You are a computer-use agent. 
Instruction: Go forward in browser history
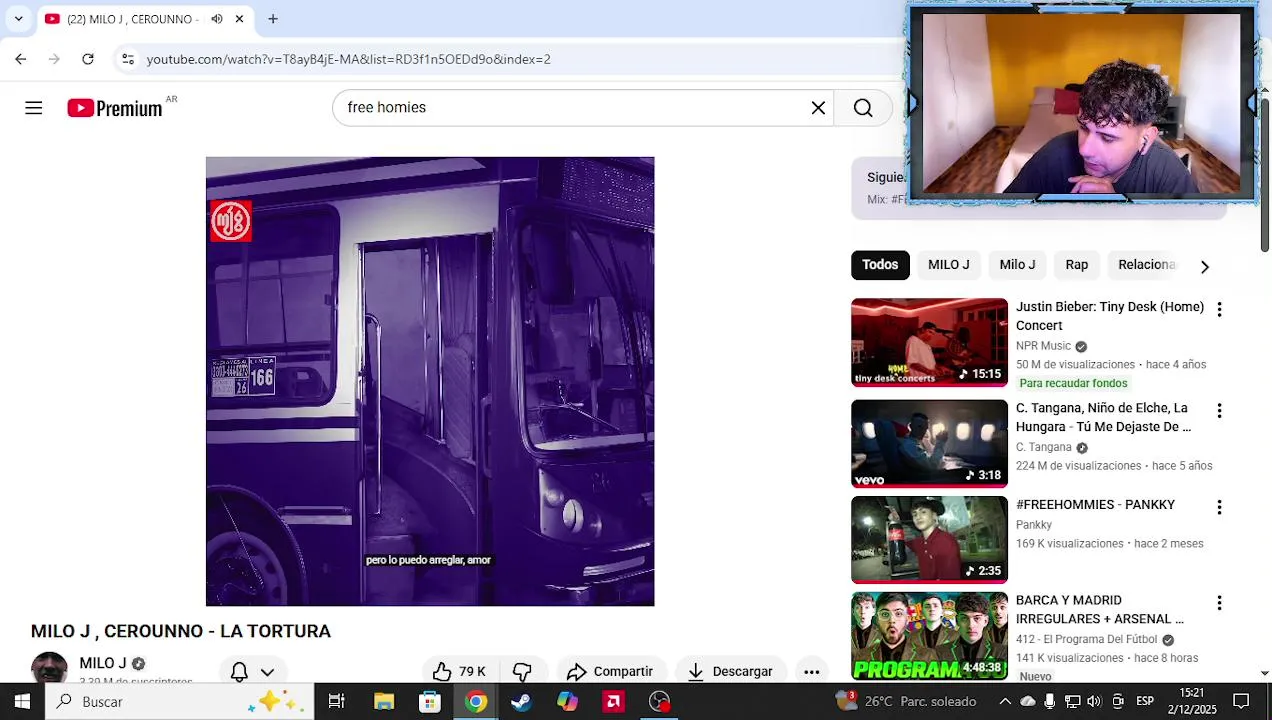pos(54,59)
